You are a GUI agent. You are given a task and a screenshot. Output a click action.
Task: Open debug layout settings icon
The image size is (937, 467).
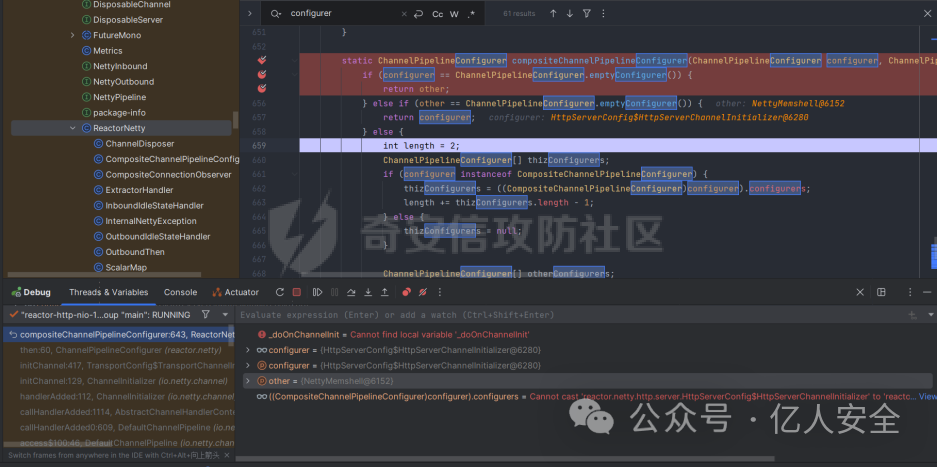[x=881, y=292]
